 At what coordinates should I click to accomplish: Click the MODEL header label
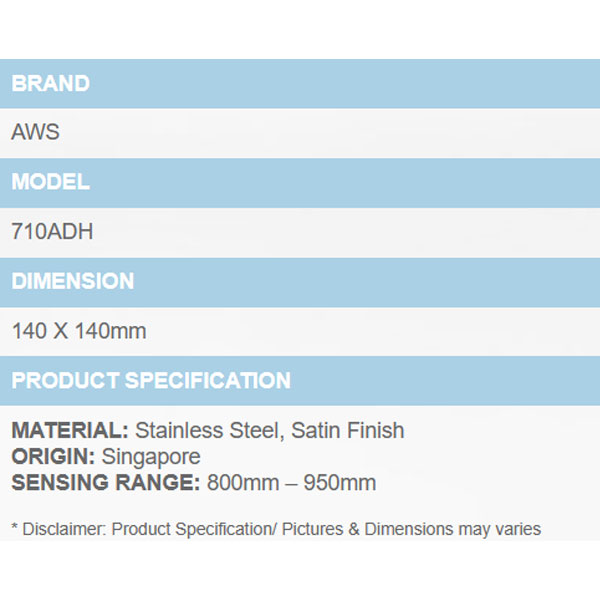pos(50,183)
